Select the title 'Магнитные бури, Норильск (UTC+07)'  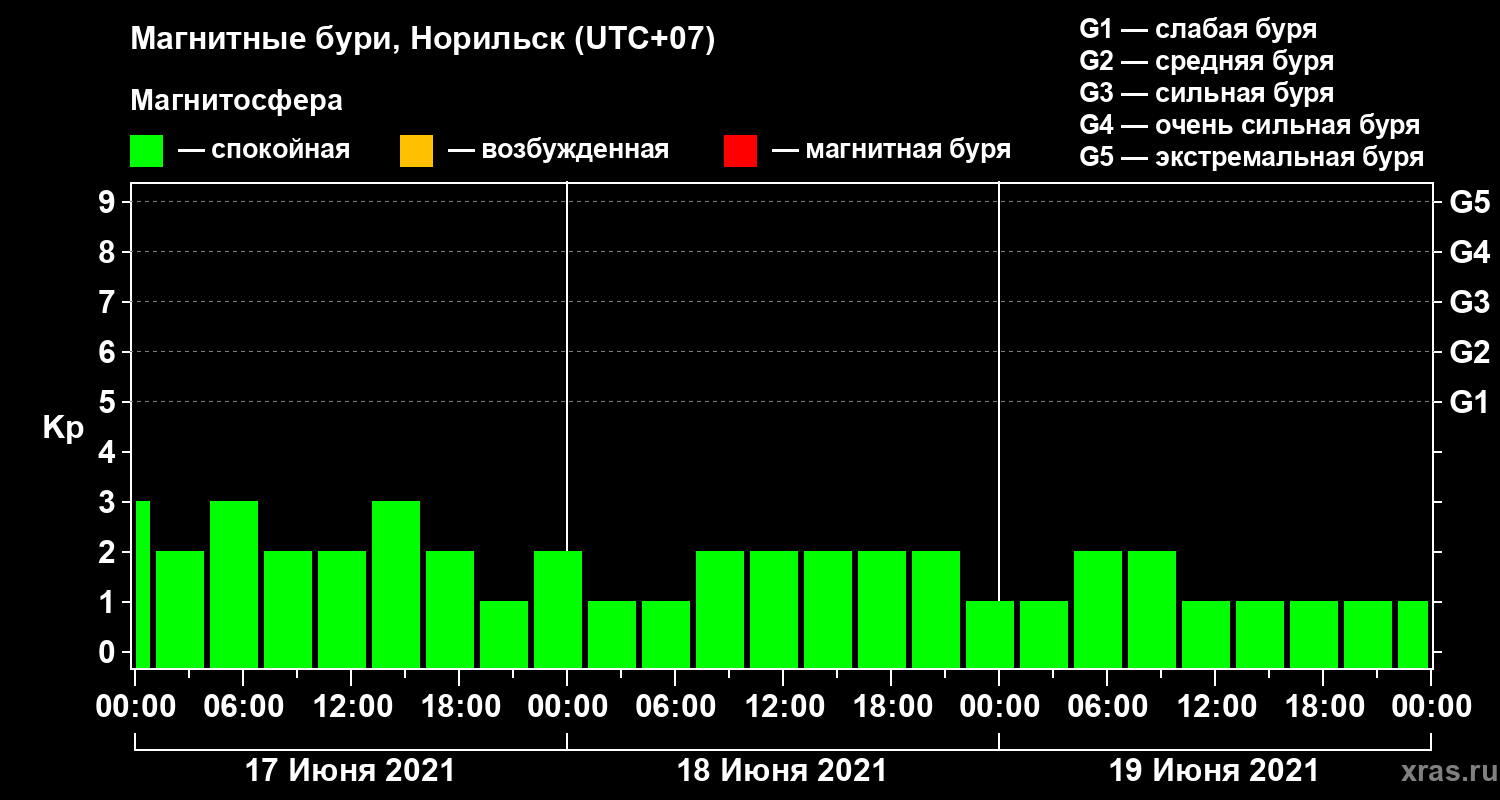click(423, 40)
